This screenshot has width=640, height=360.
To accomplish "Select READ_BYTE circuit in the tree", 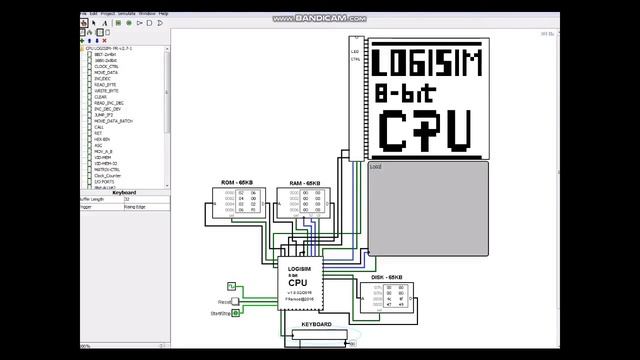I will point(105,85).
